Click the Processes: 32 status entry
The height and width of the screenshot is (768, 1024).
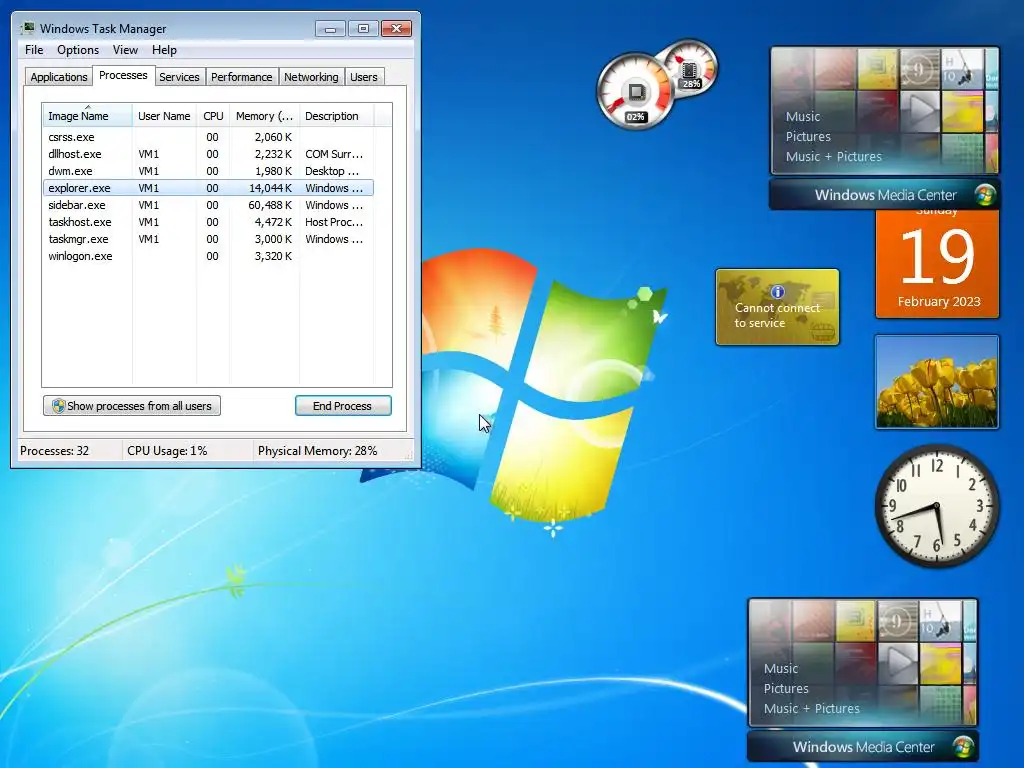54,451
